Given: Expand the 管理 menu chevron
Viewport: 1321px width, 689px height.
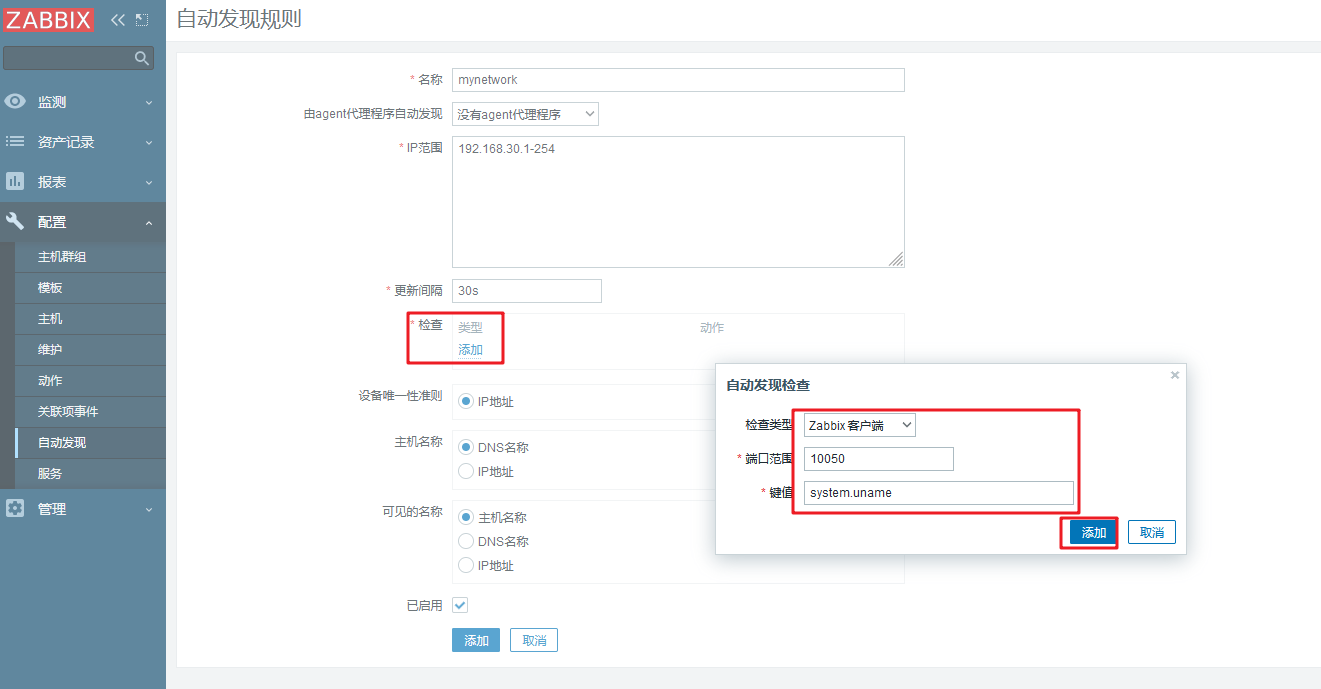Looking at the screenshot, I should [x=149, y=509].
